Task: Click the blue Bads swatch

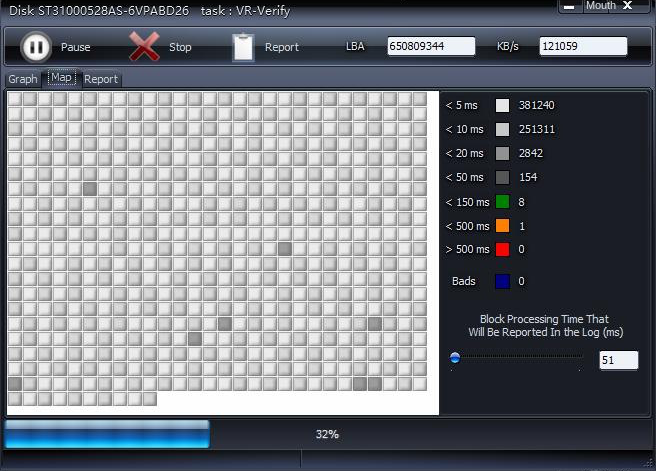Action: [x=502, y=282]
